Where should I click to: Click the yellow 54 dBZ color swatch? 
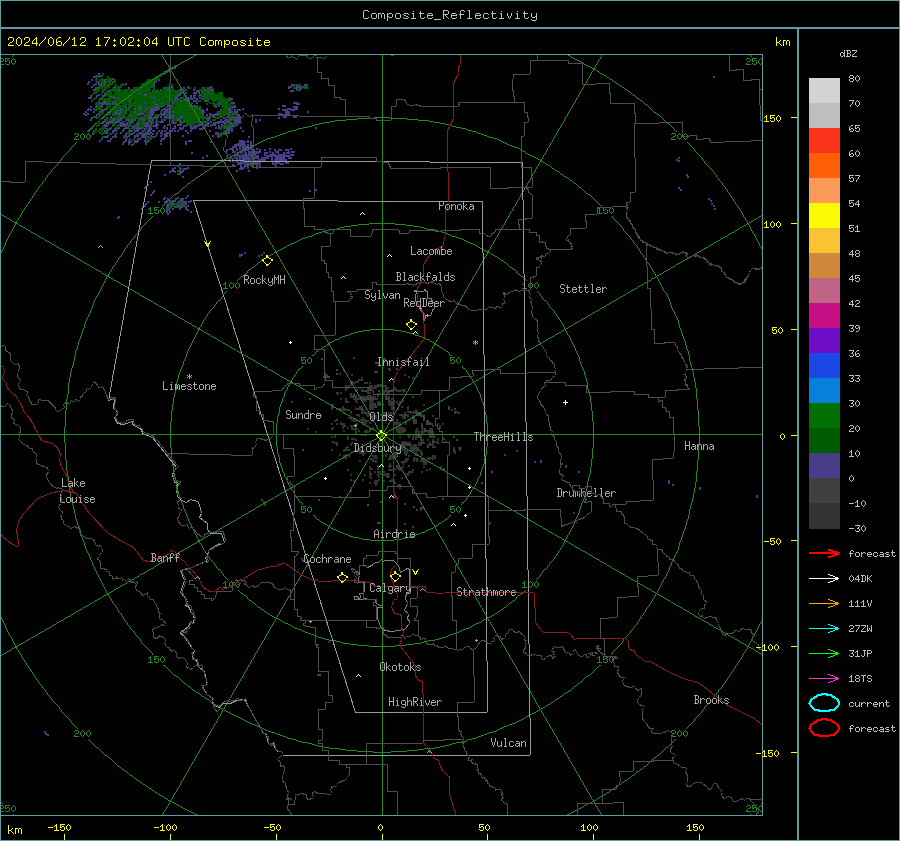pos(824,216)
